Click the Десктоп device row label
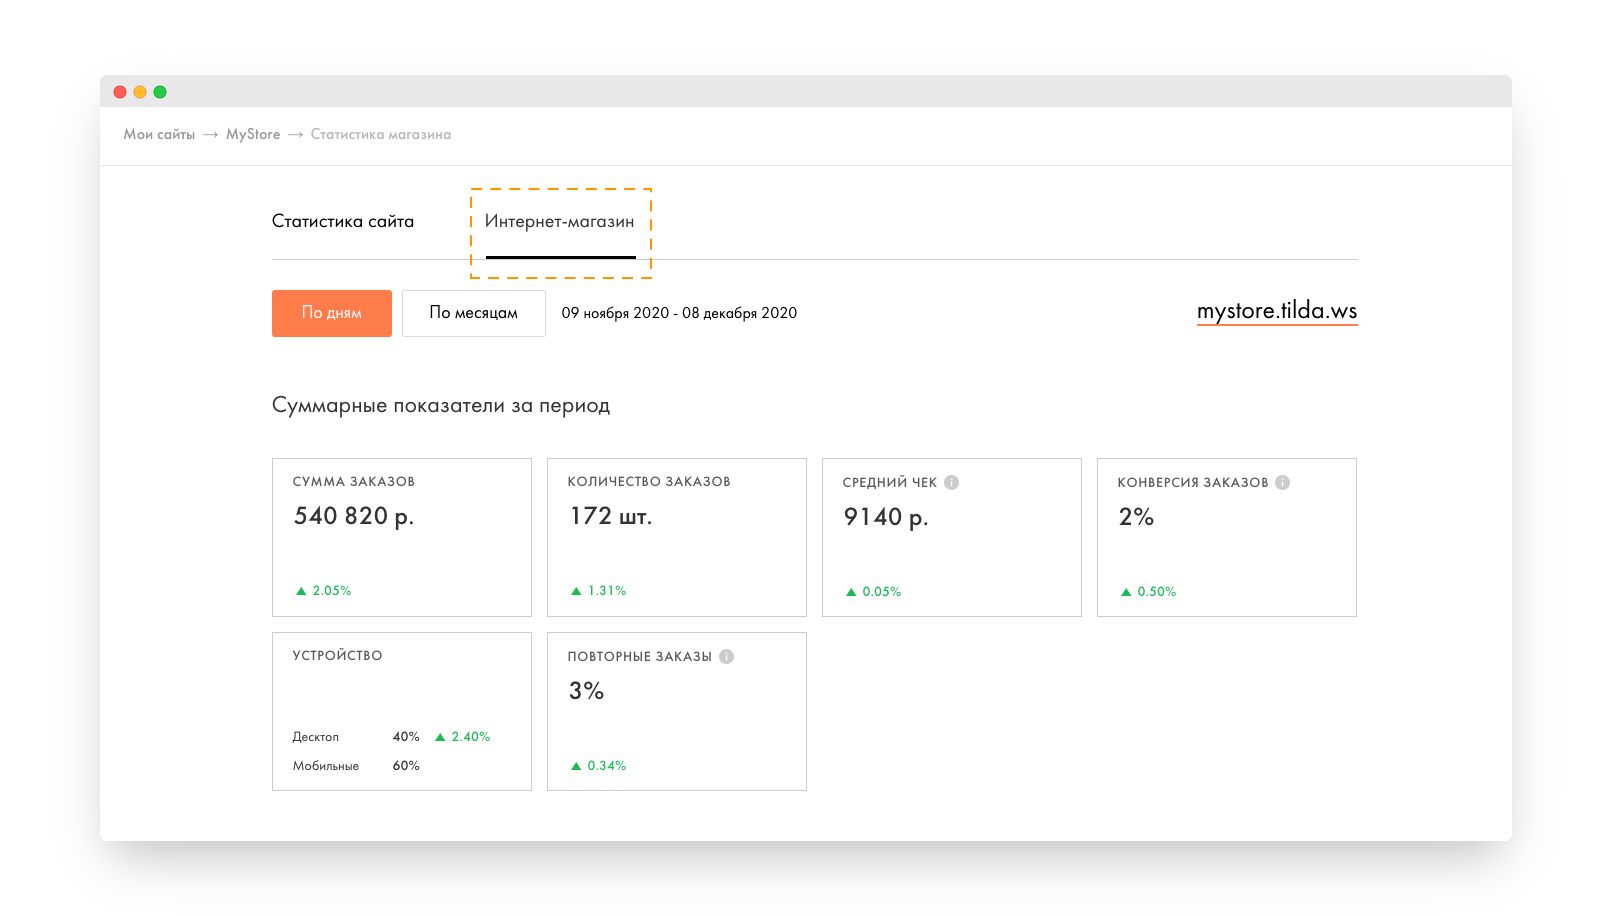 (316, 737)
